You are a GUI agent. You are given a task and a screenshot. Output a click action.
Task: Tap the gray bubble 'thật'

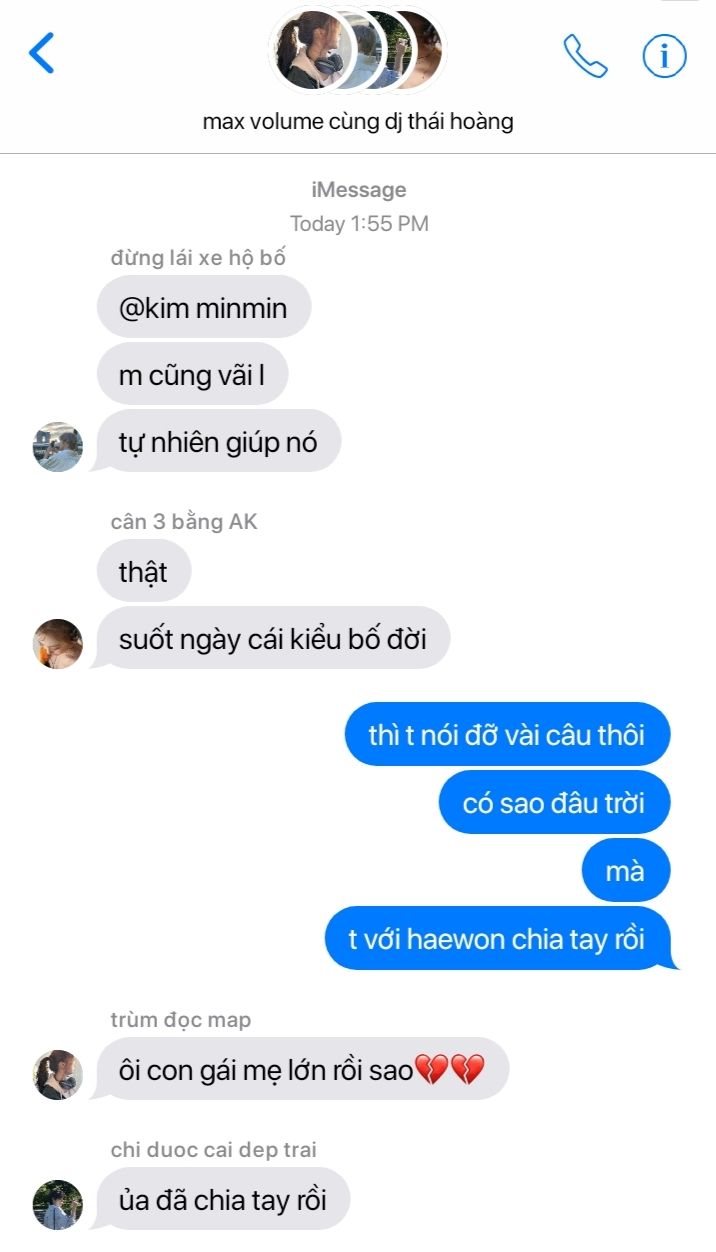tap(144, 572)
